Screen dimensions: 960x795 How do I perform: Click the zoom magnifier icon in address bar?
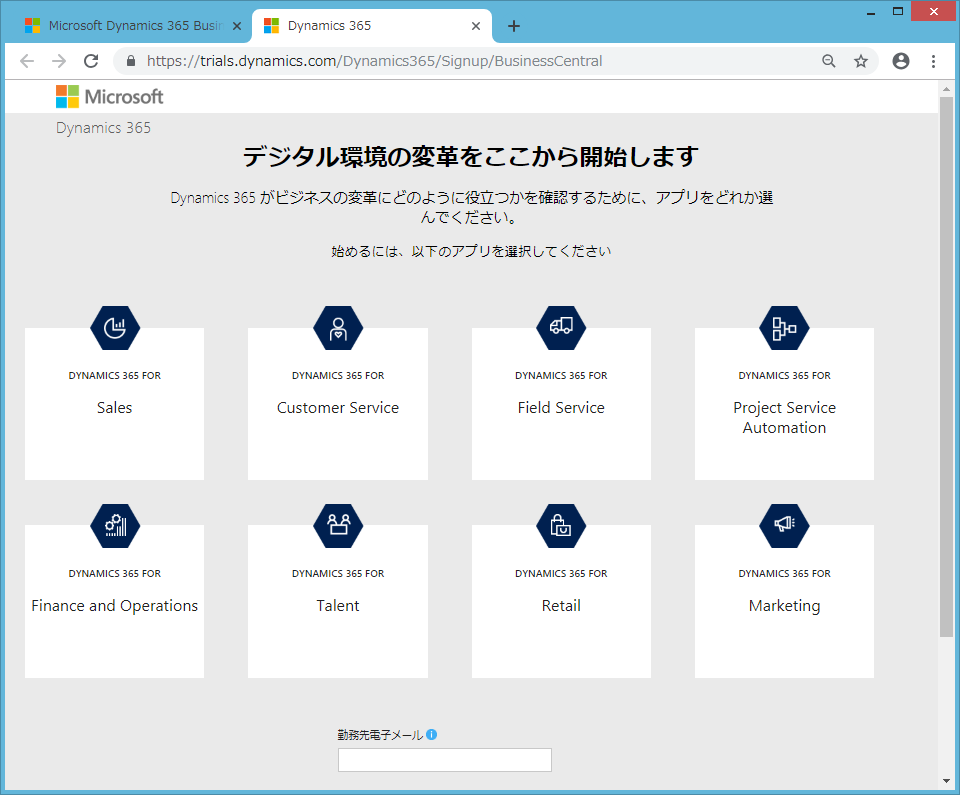(x=828, y=61)
